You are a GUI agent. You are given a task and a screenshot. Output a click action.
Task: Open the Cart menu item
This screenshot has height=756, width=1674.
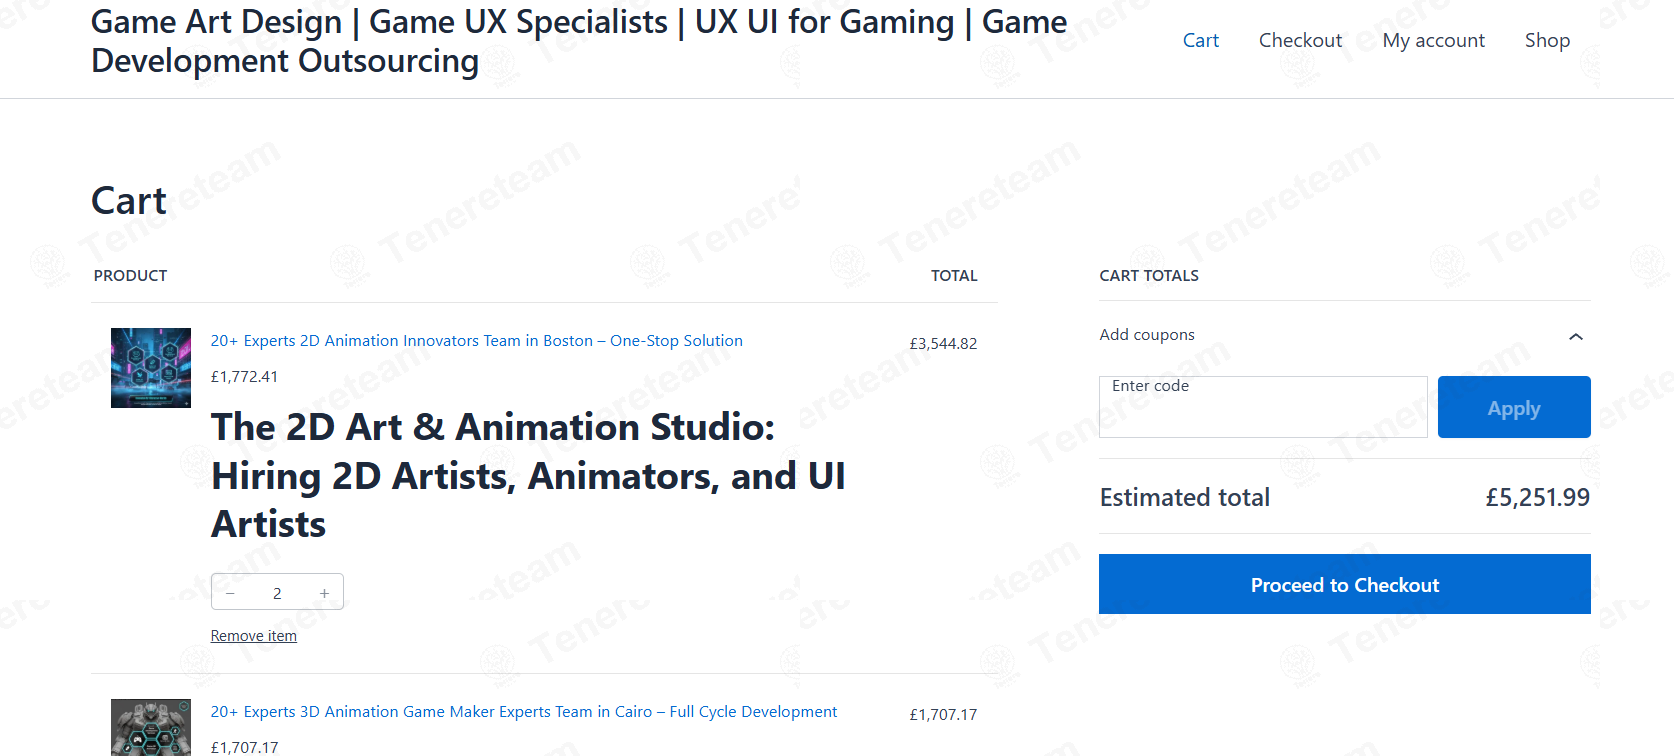click(1201, 40)
